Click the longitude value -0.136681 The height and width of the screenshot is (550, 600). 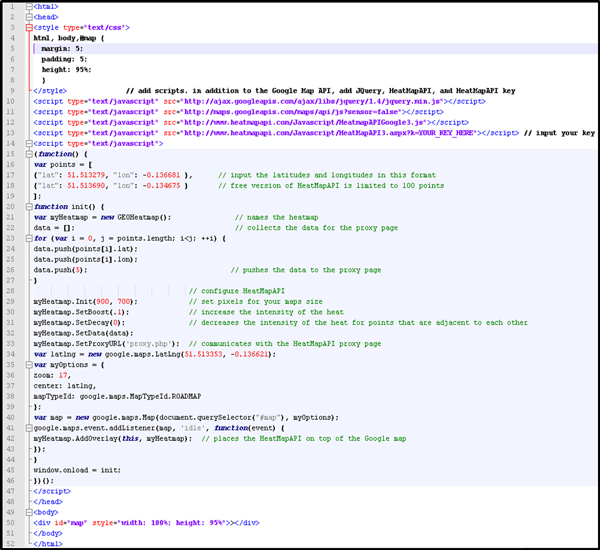[161, 175]
